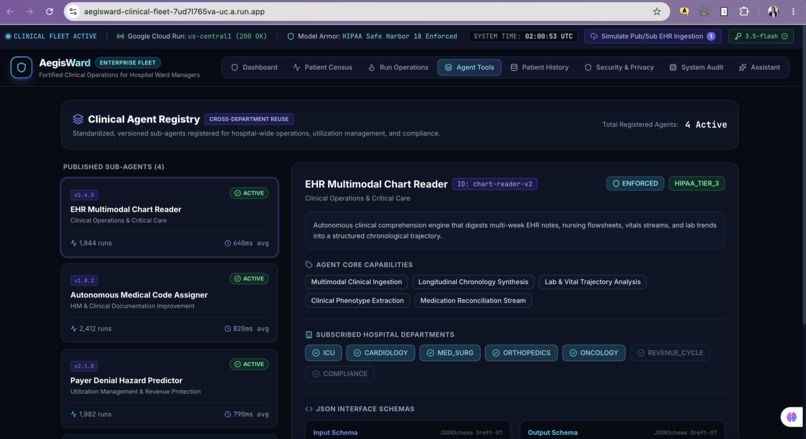Viewport: 806px width, 439px height.
Task: Click the ENTERPRISE FLEET badge
Action: tap(127, 63)
